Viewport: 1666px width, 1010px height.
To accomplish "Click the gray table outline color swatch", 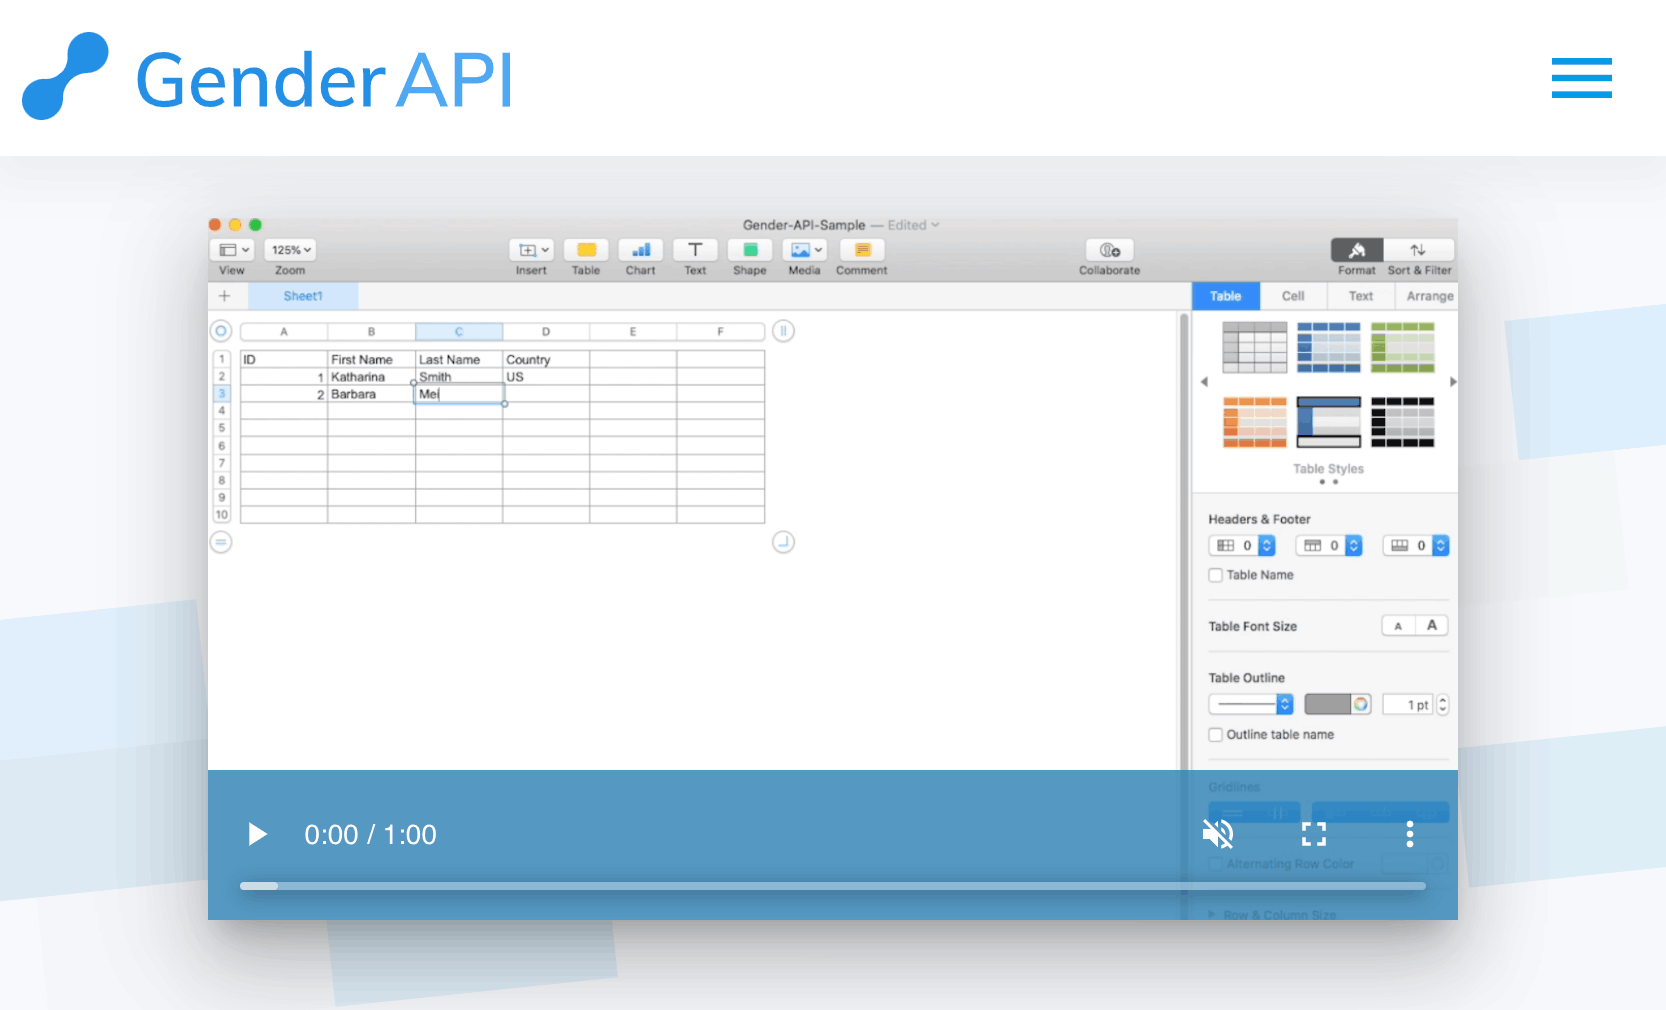I will pyautogui.click(x=1328, y=705).
